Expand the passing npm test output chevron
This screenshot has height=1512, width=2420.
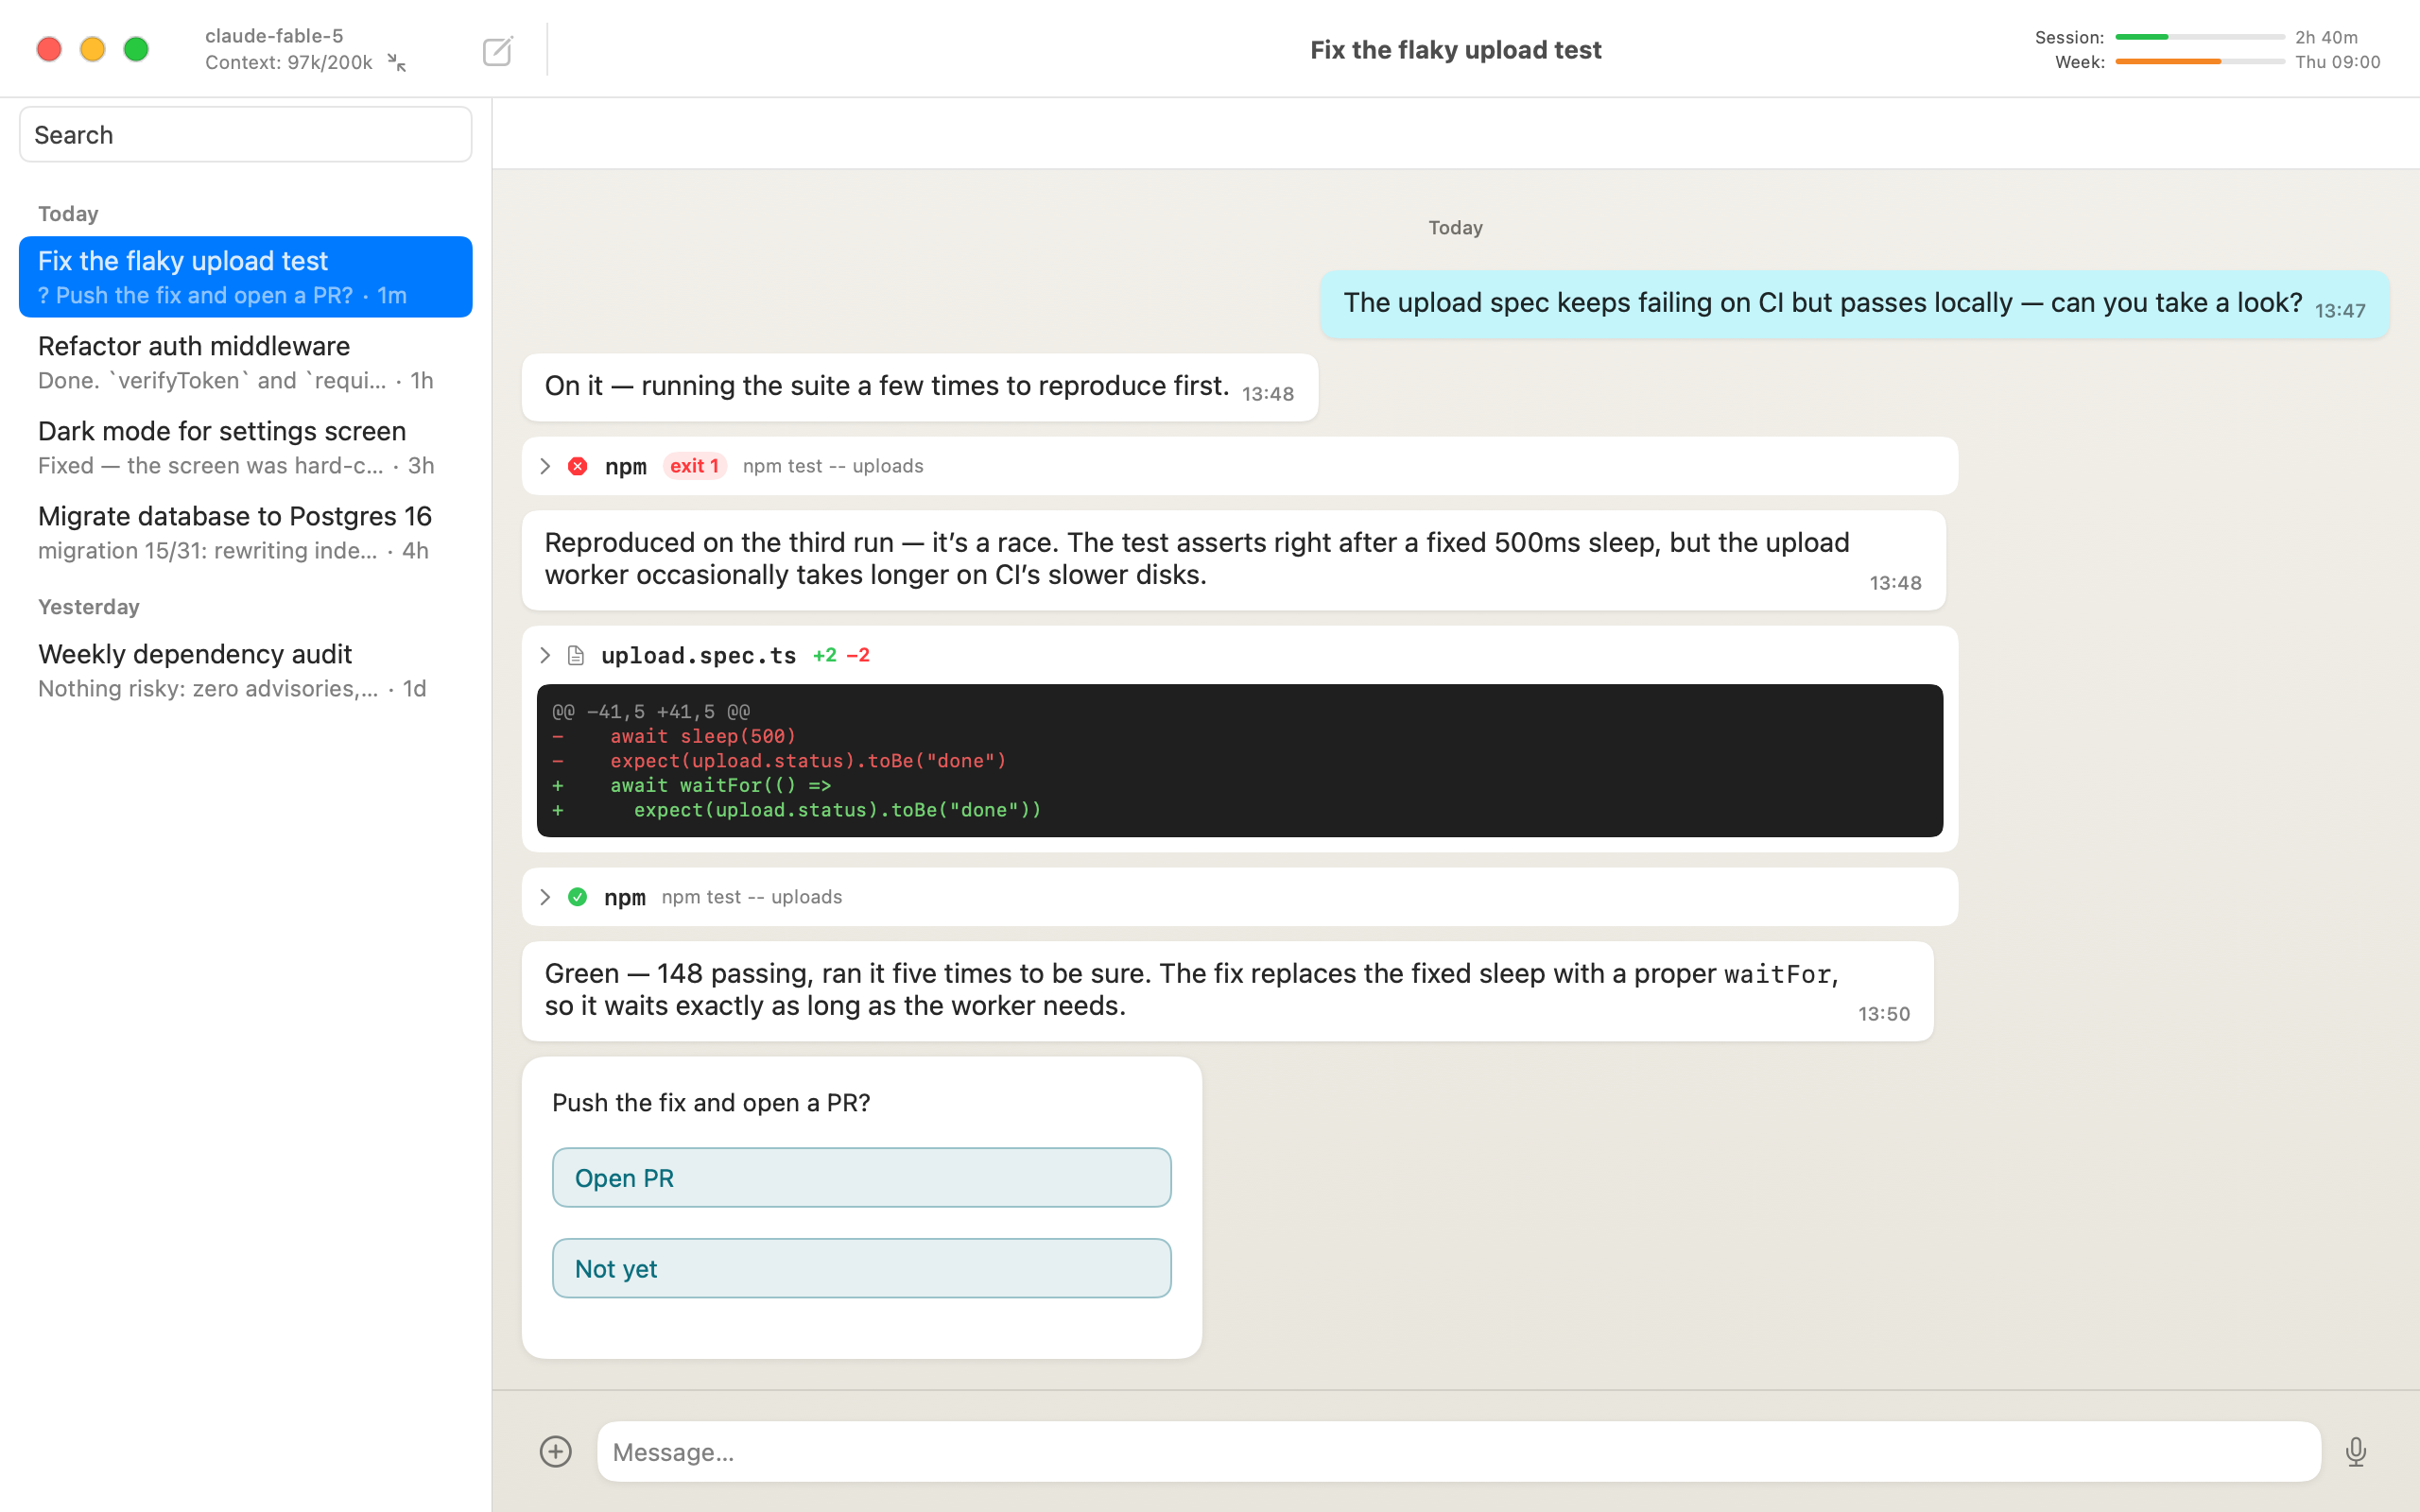(x=545, y=897)
